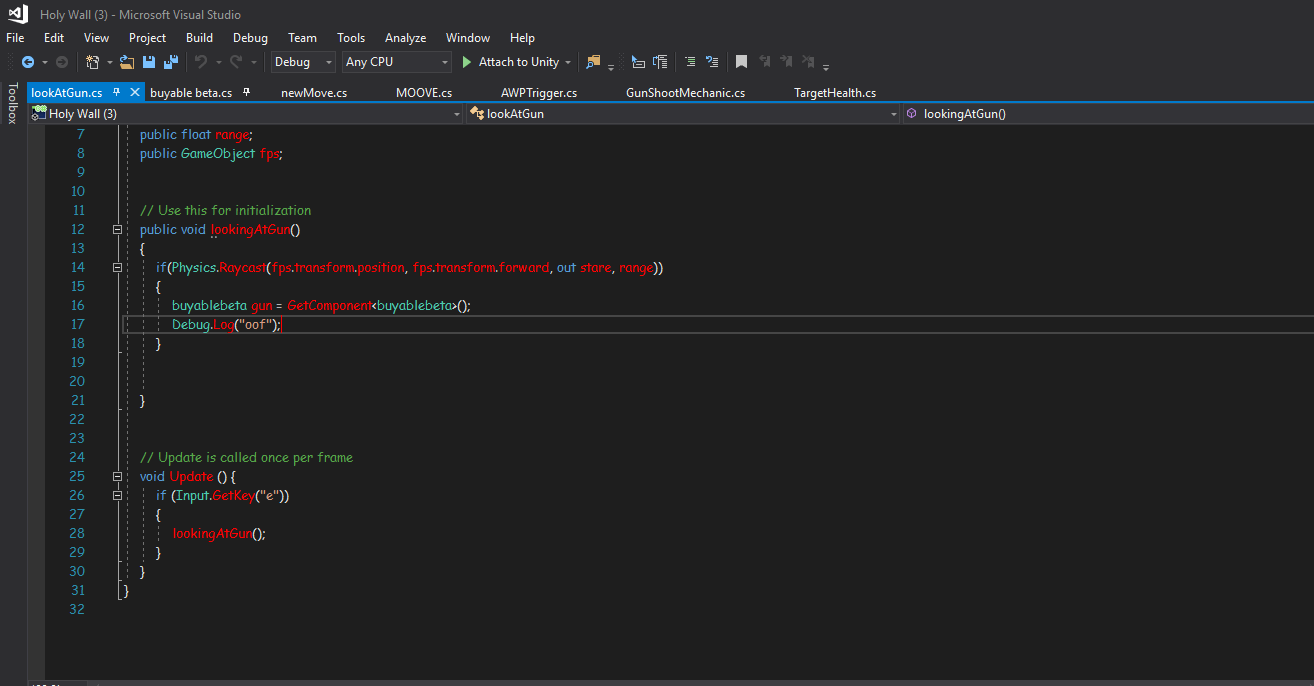Pin the buyable beta.cs tab
1314x686 pixels.
(246, 92)
